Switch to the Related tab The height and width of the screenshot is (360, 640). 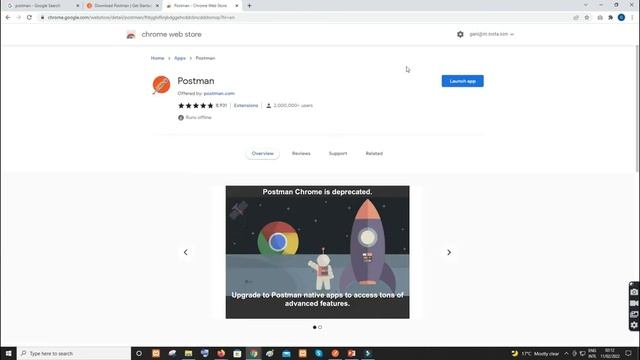click(x=374, y=153)
